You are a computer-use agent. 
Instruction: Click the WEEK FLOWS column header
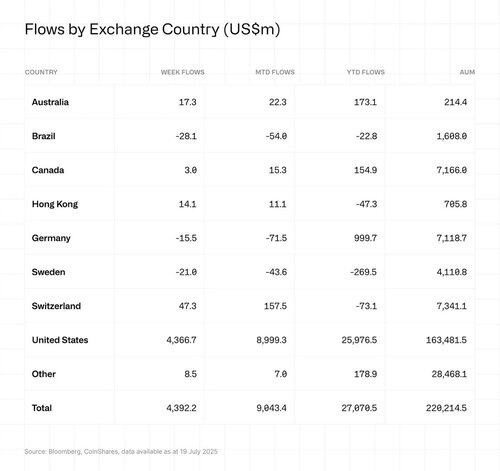(x=182, y=72)
